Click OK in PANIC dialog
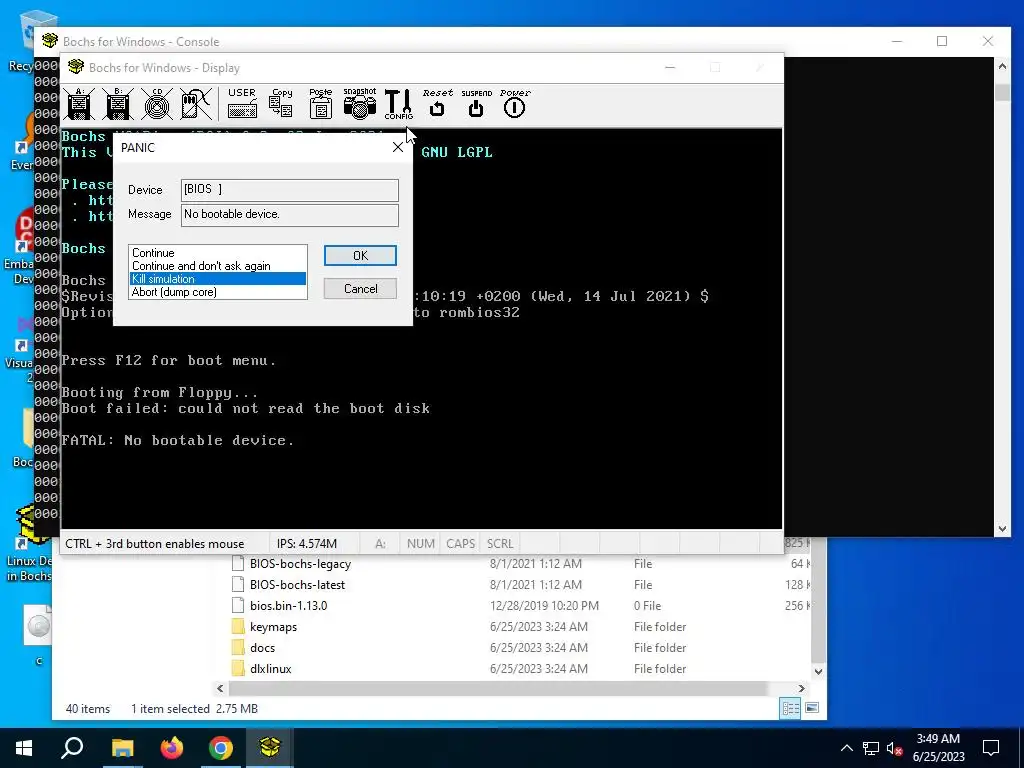 click(x=360, y=255)
